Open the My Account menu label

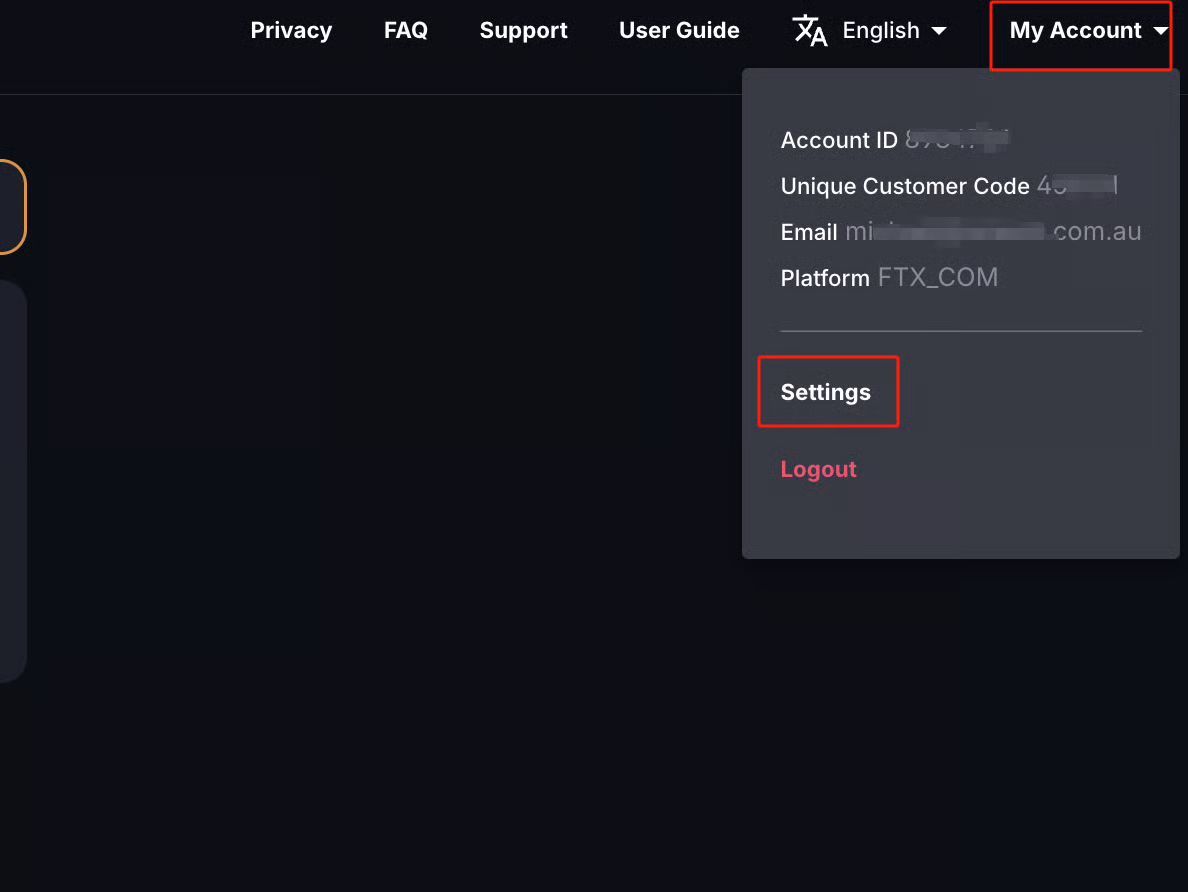tap(1075, 31)
